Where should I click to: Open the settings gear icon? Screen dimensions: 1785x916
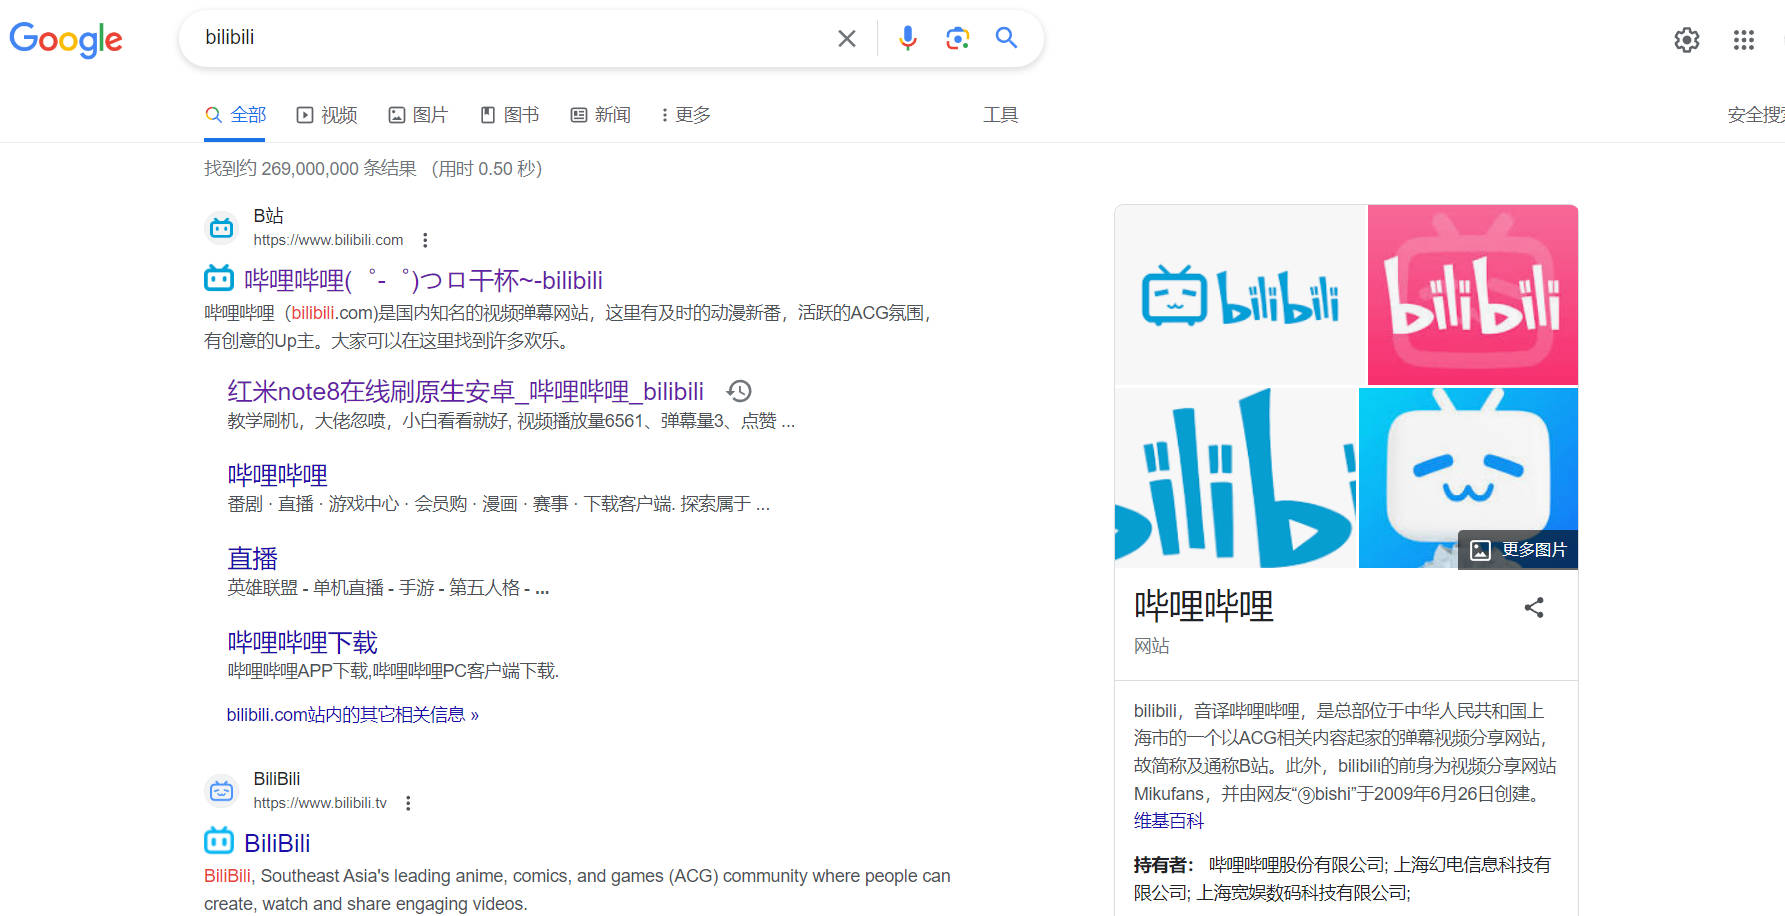click(x=1687, y=40)
